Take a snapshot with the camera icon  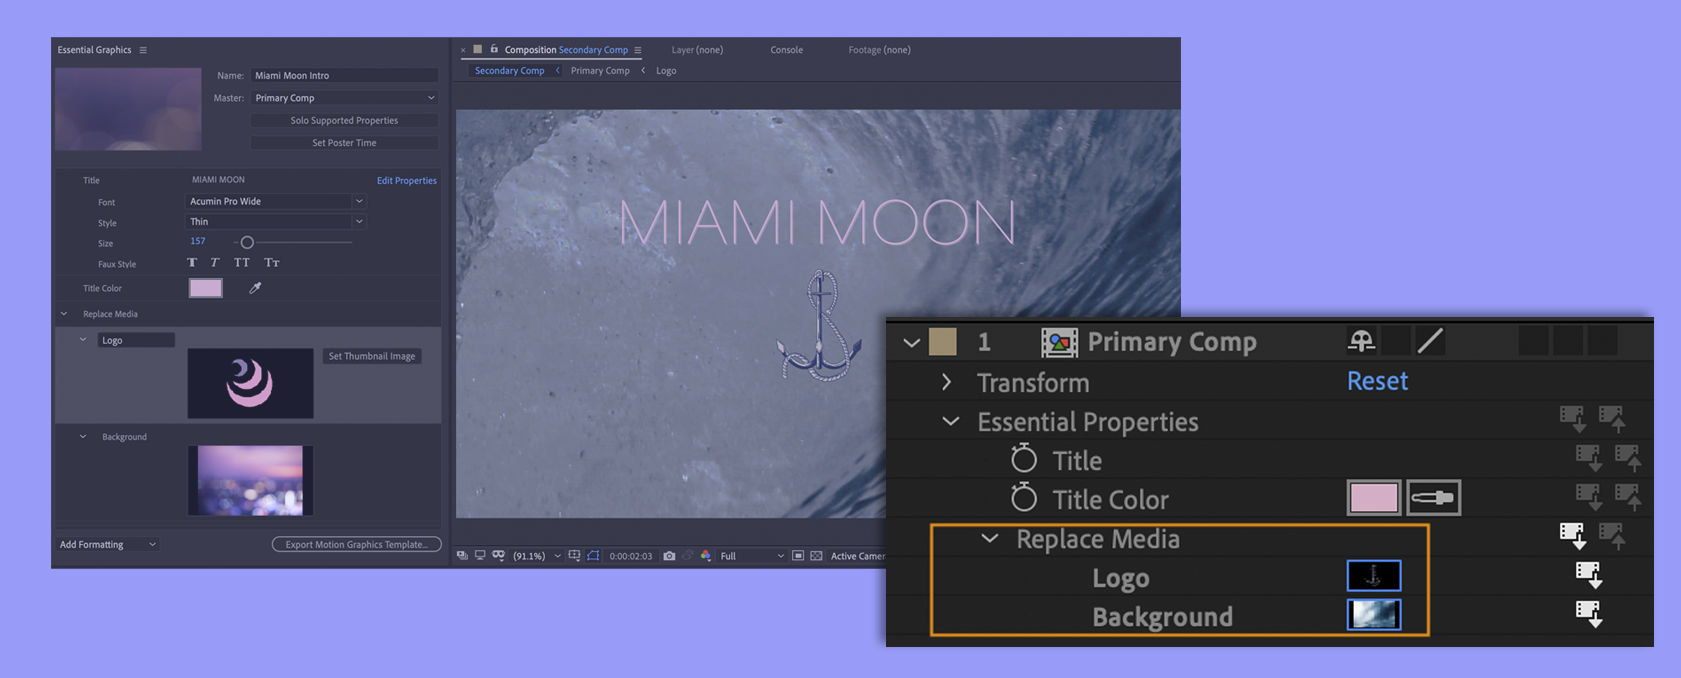[669, 556]
